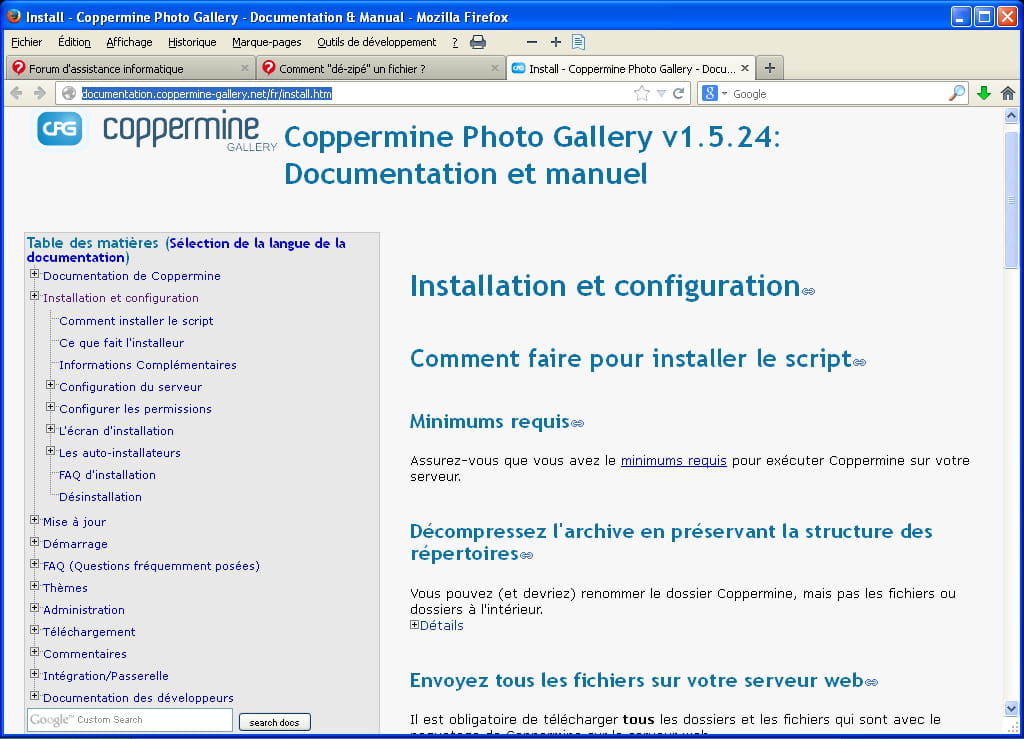This screenshot has width=1024, height=739.
Task: Go to the home page icon
Action: (1008, 93)
